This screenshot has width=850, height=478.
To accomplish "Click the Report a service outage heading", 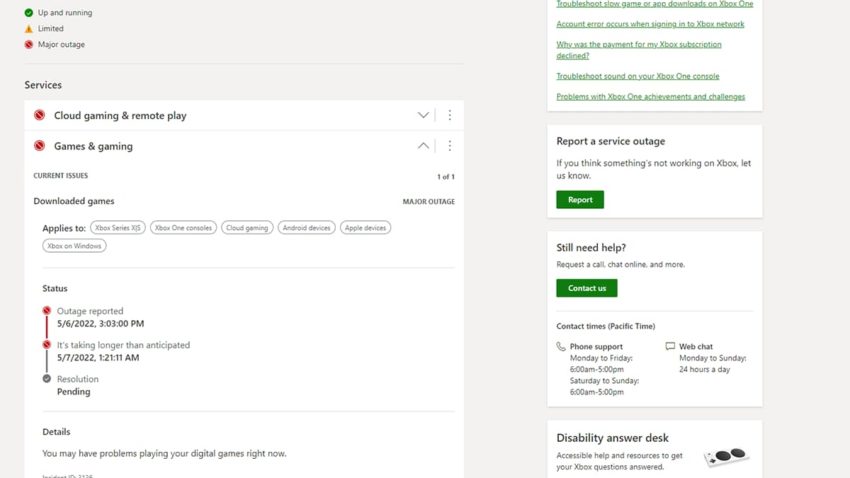I will pos(610,141).
